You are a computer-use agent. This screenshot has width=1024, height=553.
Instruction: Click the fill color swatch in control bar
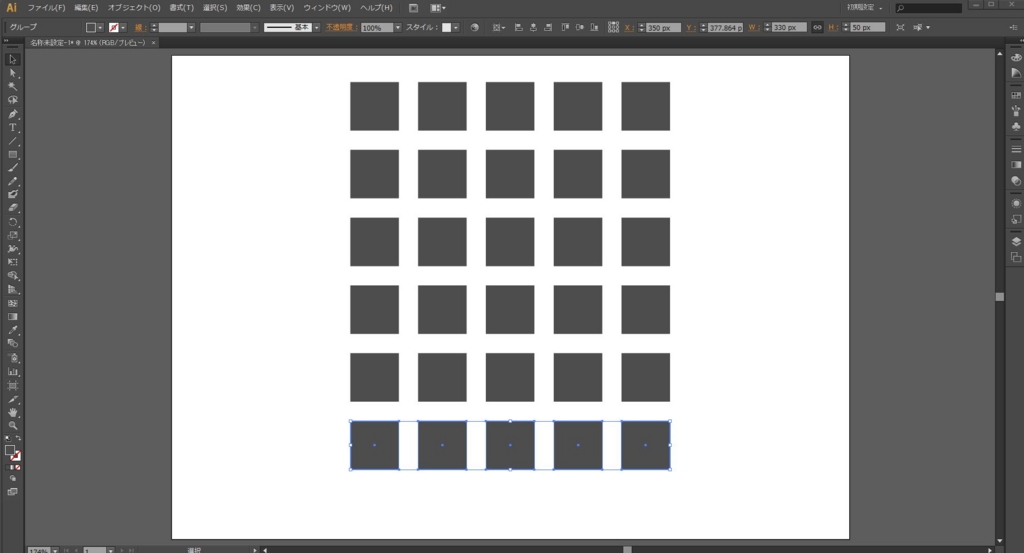(91, 27)
